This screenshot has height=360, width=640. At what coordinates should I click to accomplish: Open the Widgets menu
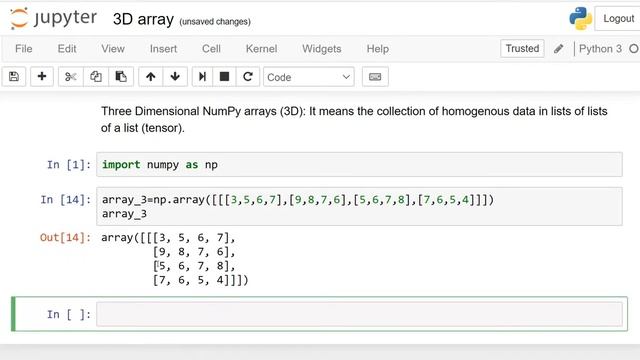(322, 49)
